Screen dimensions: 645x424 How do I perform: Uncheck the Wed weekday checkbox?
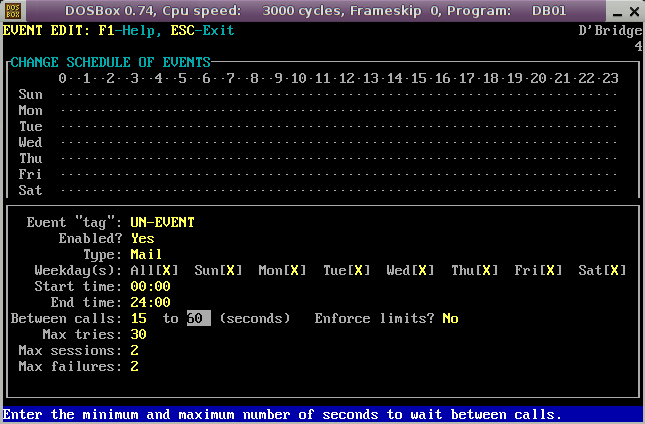pyautogui.click(x=423, y=270)
